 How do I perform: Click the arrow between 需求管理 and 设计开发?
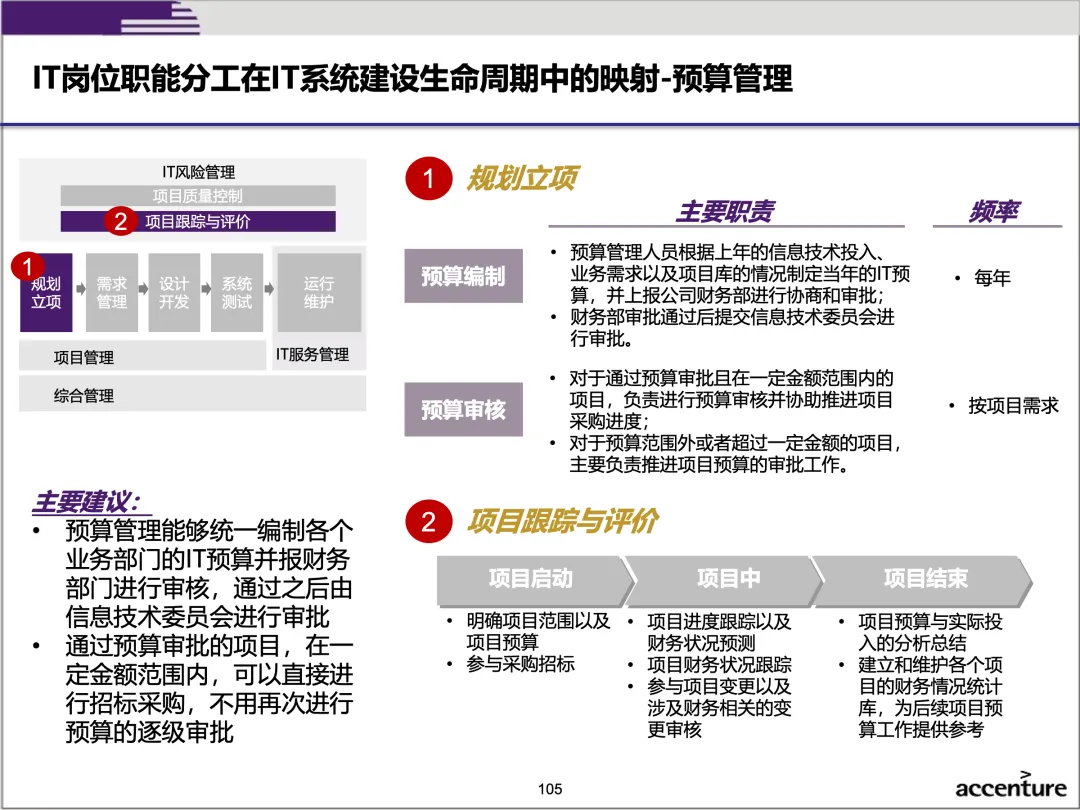[x=143, y=289]
